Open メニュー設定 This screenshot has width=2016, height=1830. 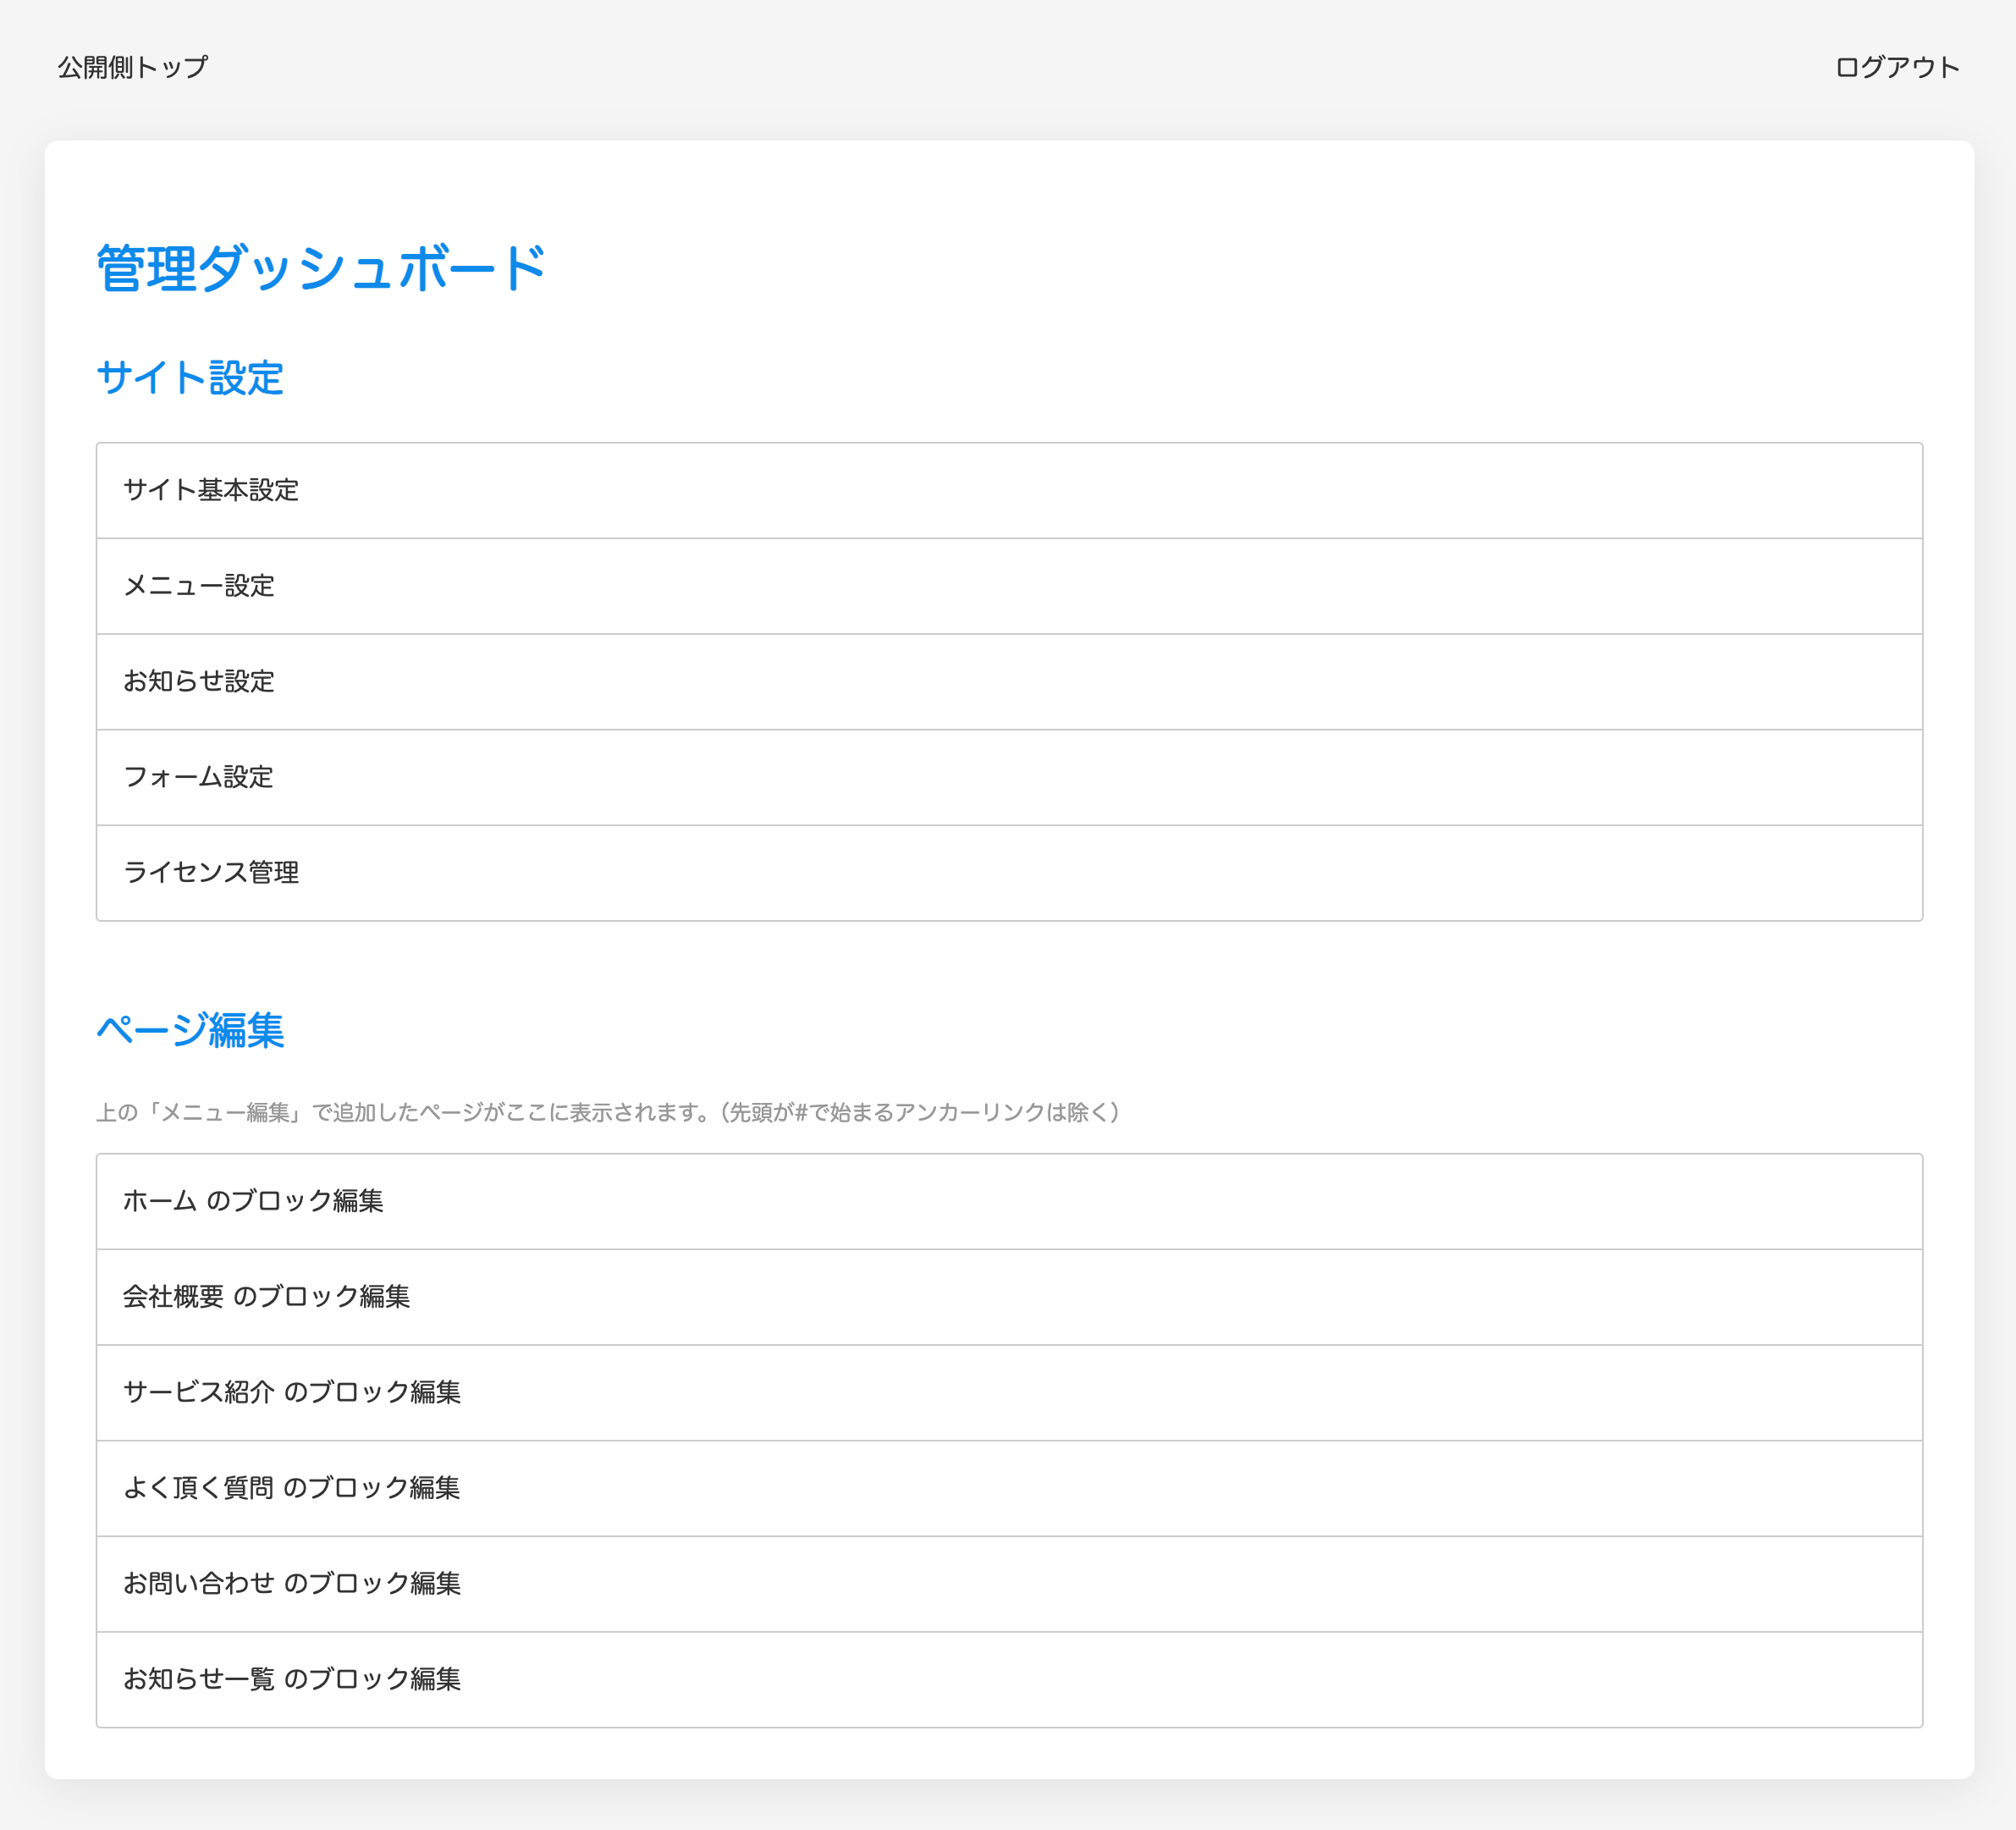coord(199,586)
